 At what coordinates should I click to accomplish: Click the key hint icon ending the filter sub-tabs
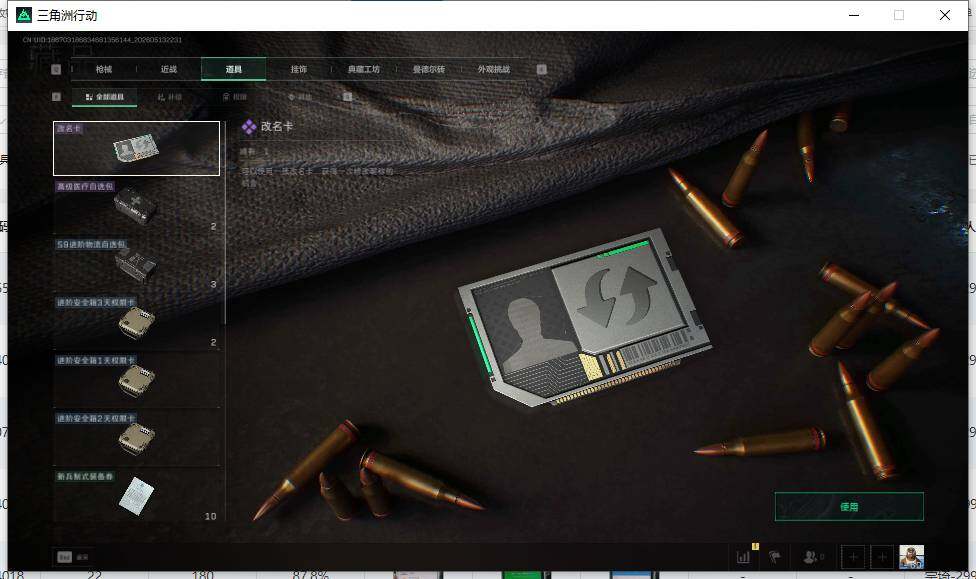347,96
